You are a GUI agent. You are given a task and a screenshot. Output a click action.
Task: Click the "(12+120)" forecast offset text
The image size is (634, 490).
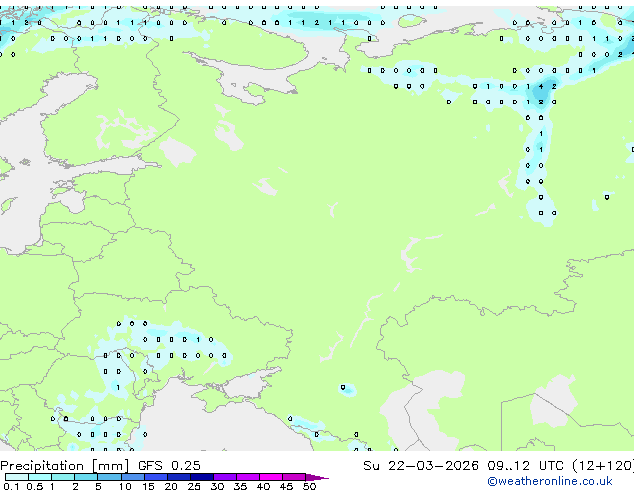point(603,466)
